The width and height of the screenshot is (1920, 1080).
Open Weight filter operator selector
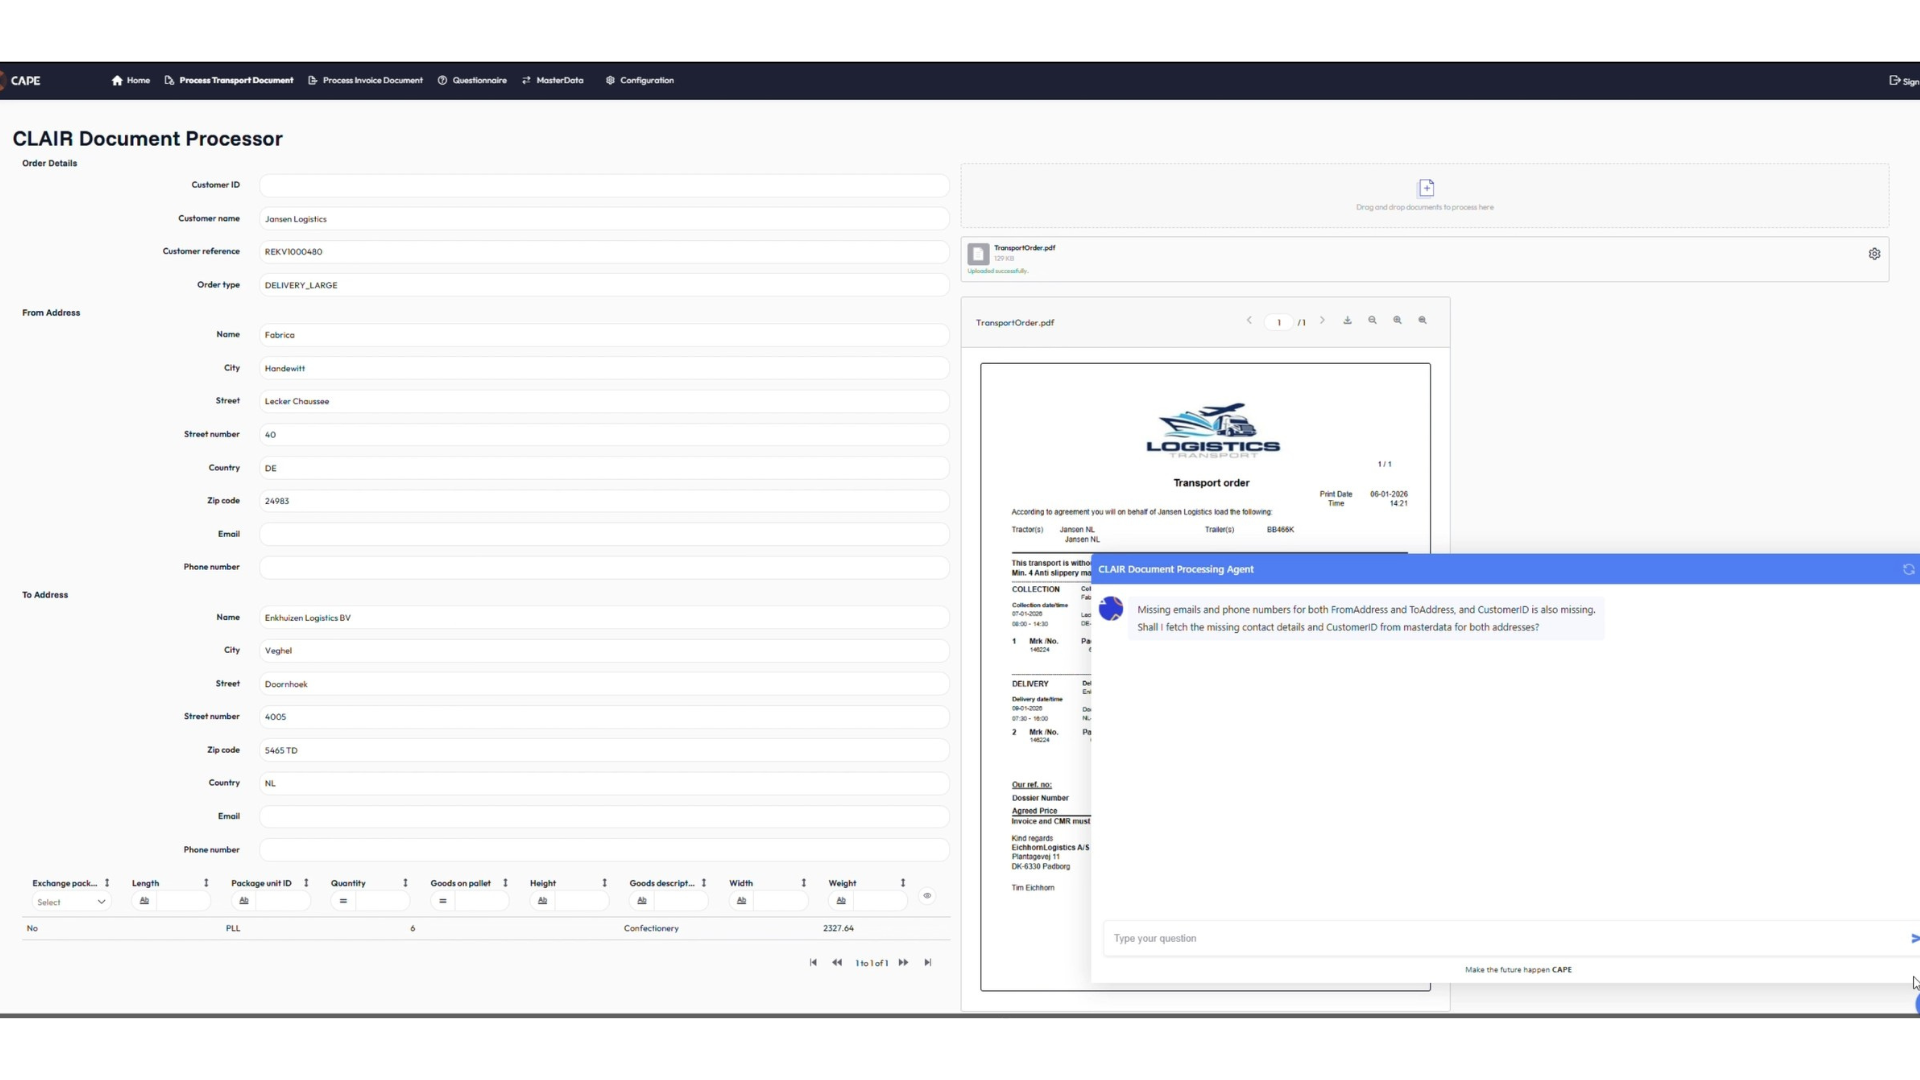(841, 901)
